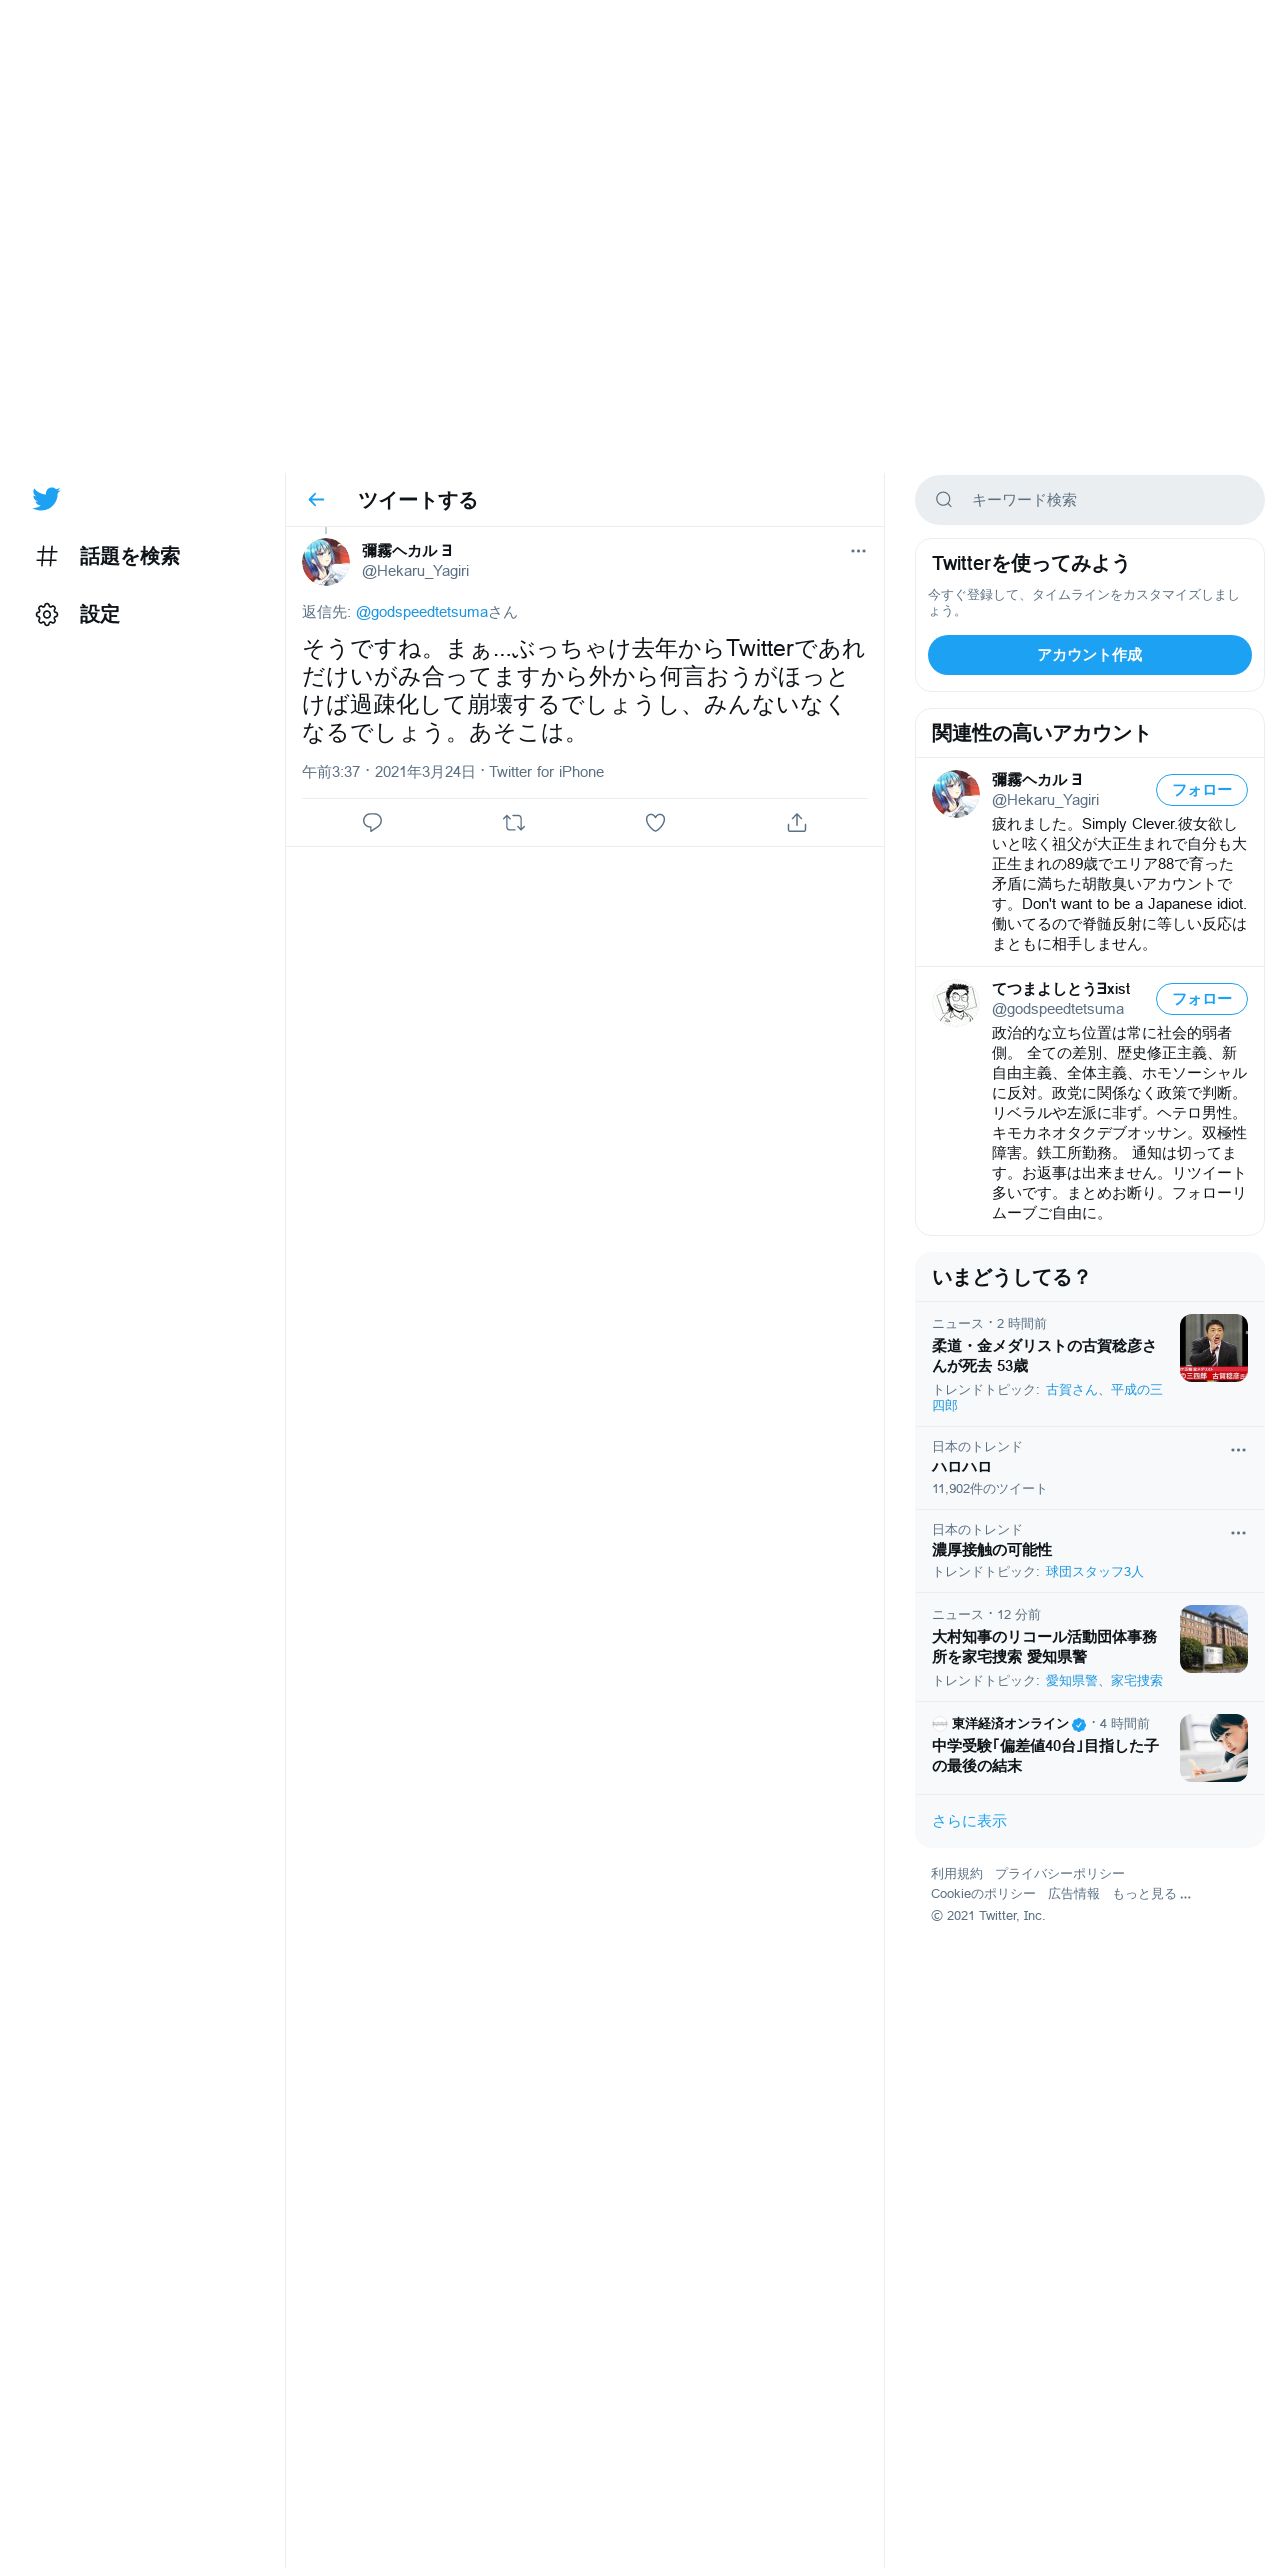Follow 彌霧ヘカルヨ account
Viewport: 1284px width, 2568px height.
click(1202, 790)
